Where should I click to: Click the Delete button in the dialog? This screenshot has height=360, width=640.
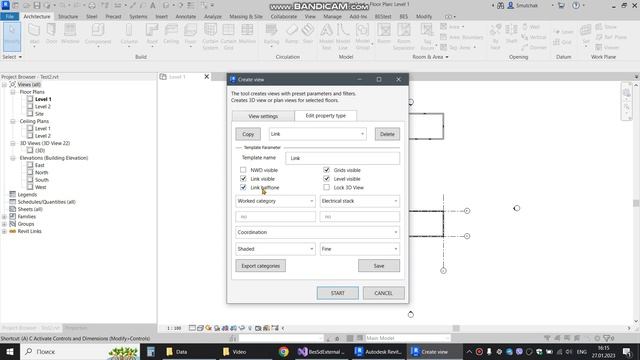coord(387,134)
